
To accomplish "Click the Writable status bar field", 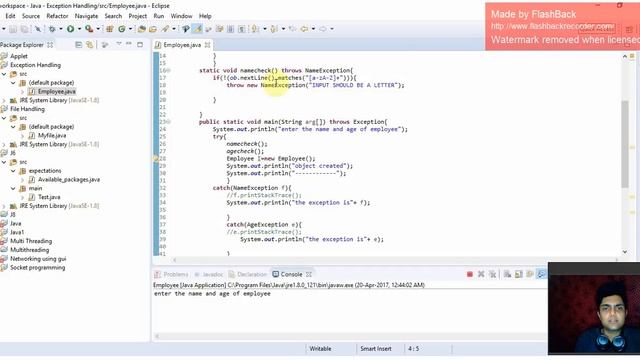I will [x=320, y=349].
